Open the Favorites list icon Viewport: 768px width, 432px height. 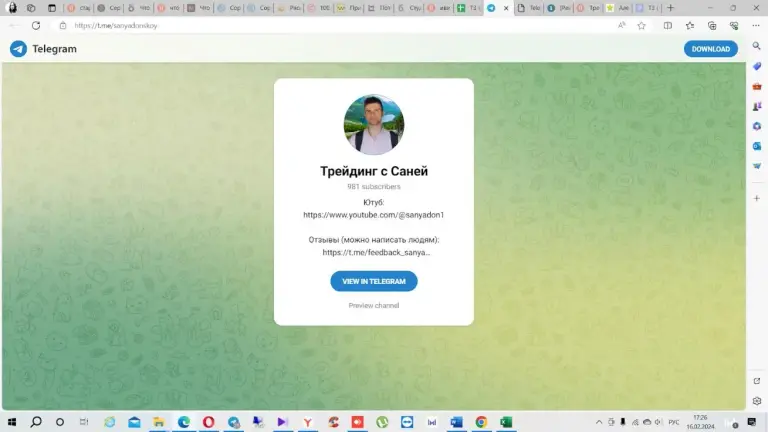coord(690,25)
